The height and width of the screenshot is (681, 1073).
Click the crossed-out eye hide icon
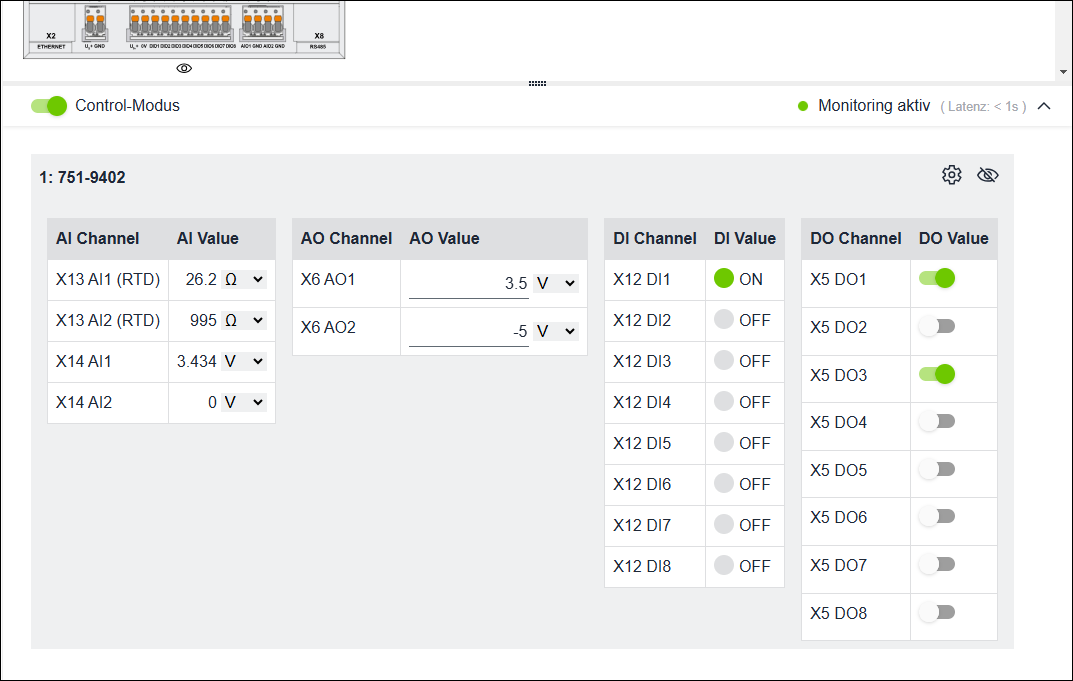tap(987, 175)
